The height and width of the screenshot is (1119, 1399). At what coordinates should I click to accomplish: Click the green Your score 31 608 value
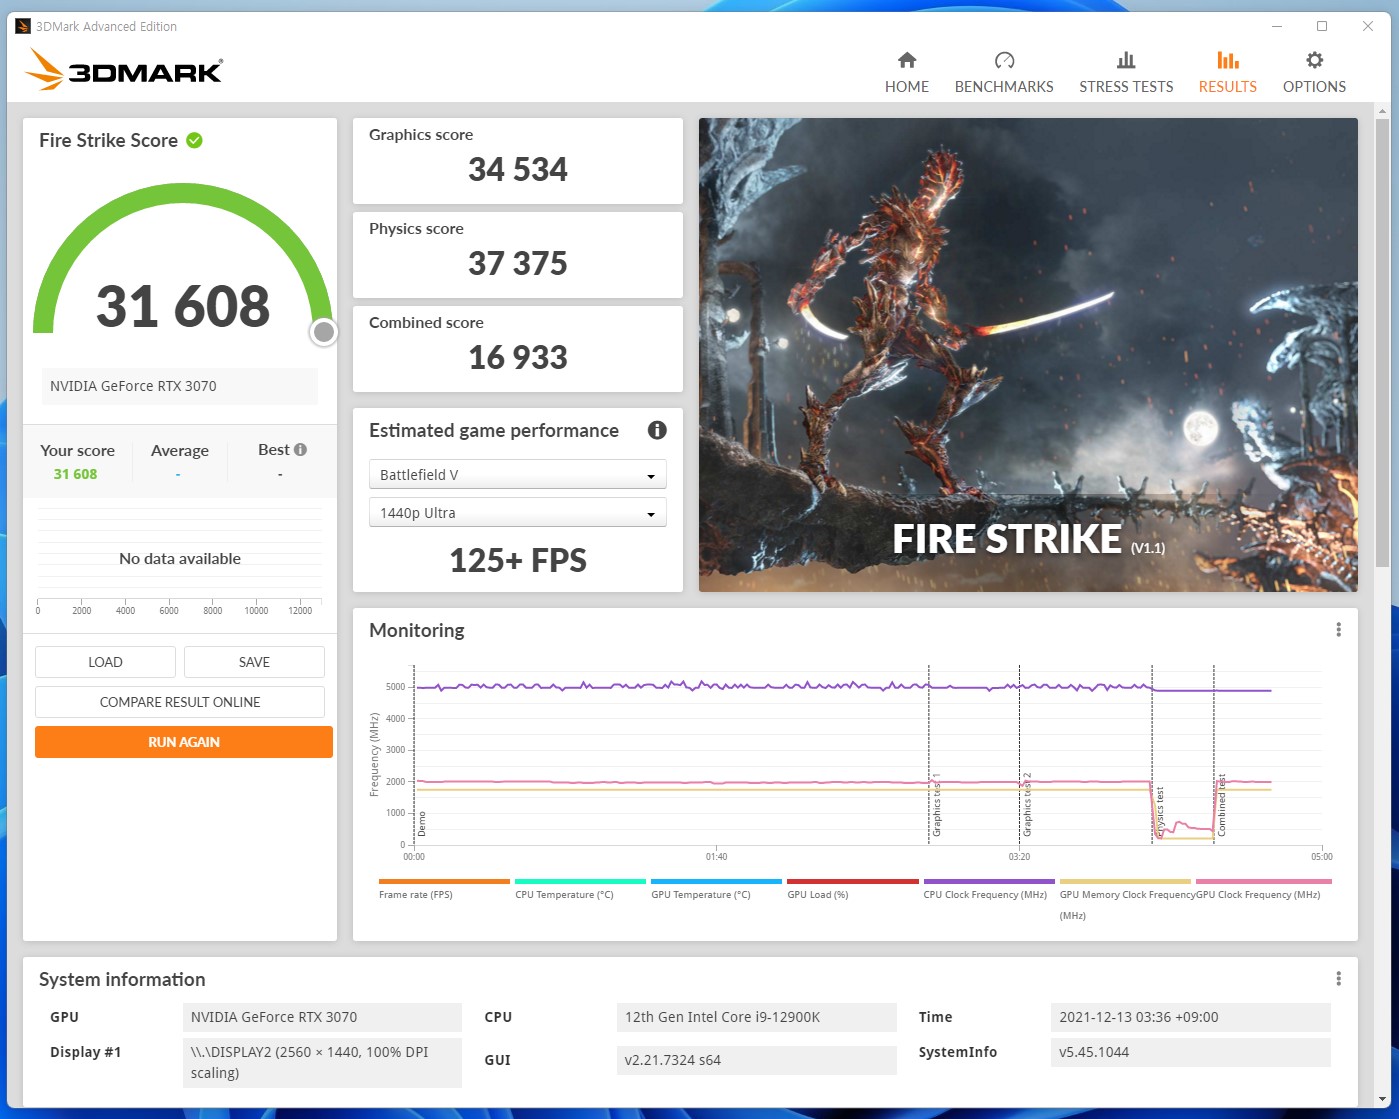coord(76,474)
